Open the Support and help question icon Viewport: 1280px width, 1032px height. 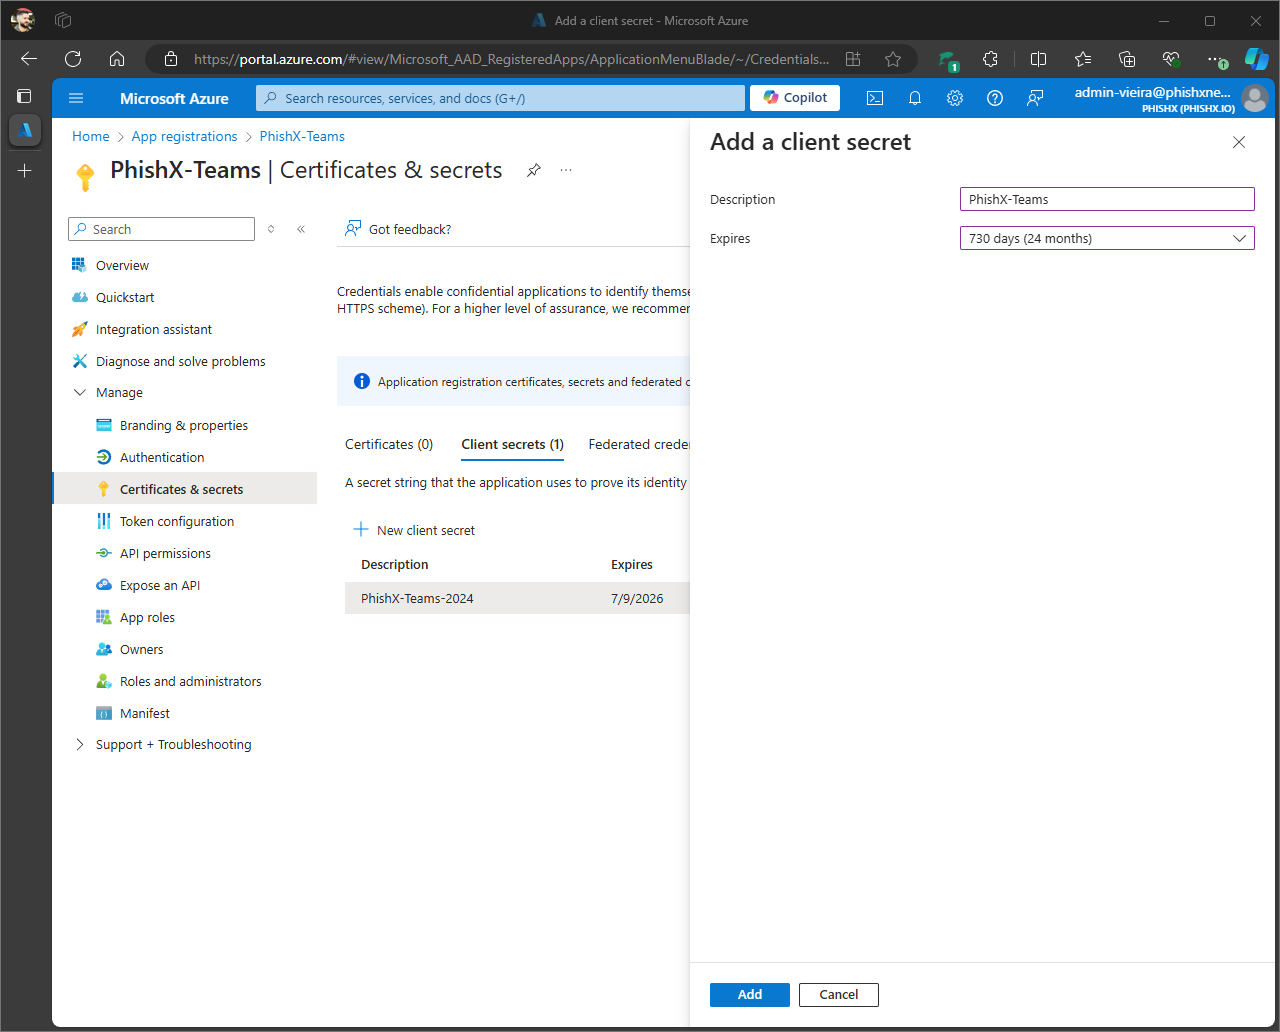pos(995,98)
